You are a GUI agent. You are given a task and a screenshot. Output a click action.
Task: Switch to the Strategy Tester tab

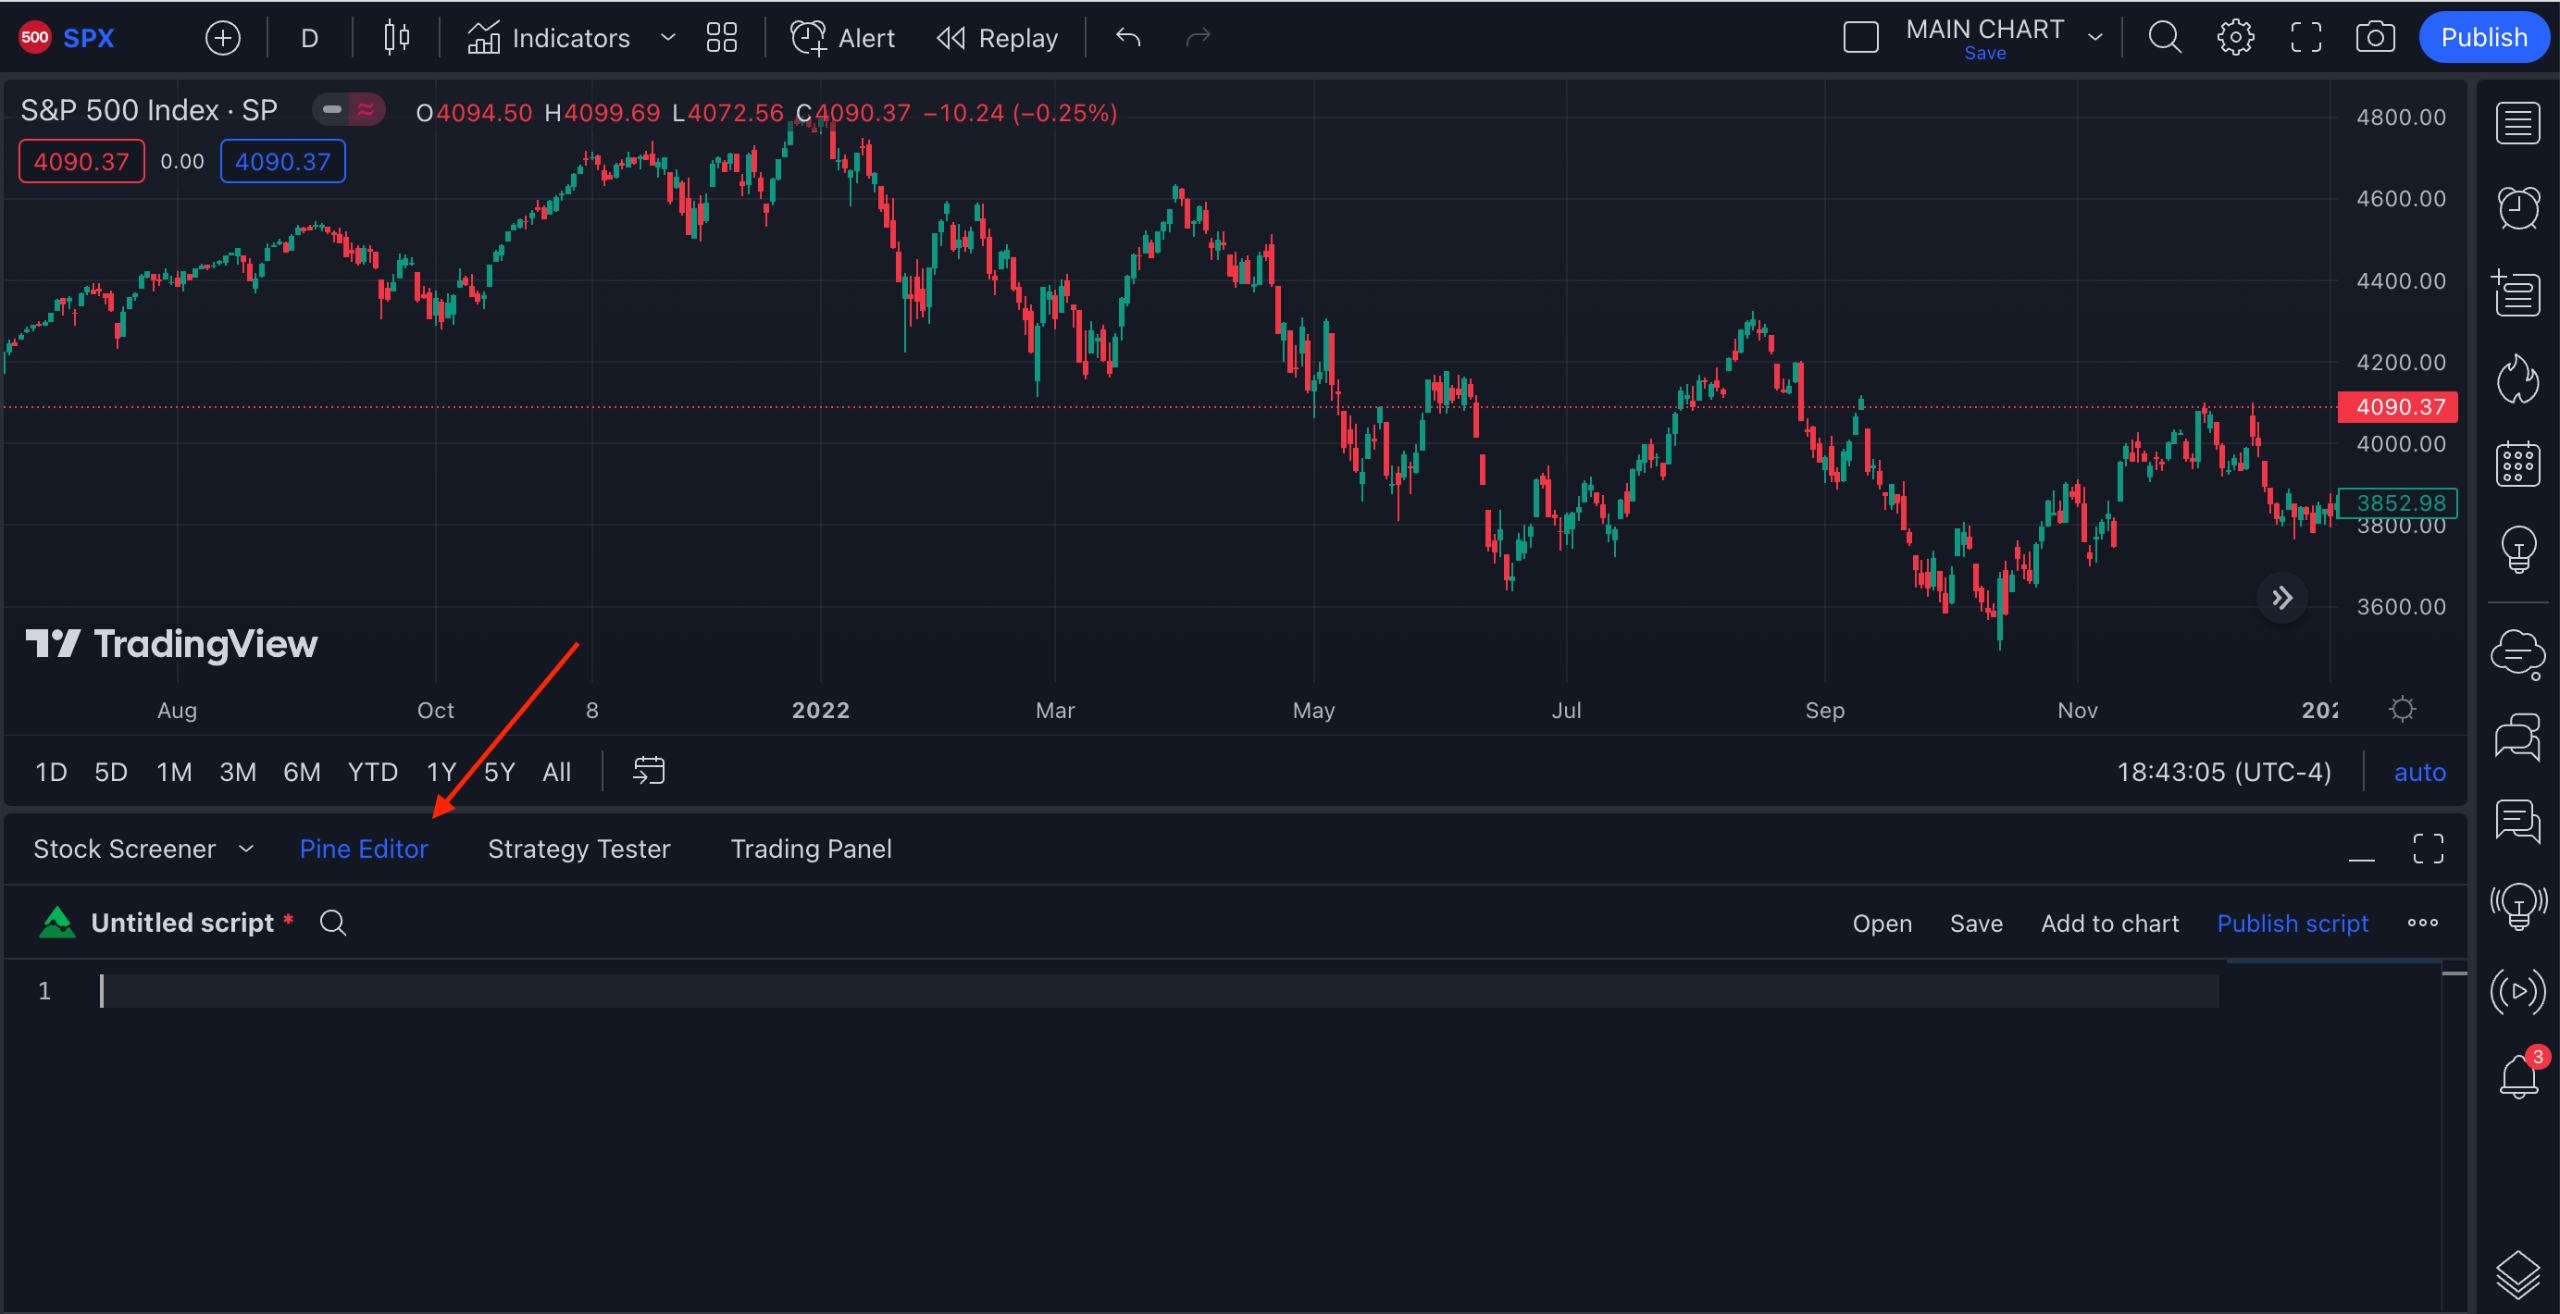pyautogui.click(x=579, y=849)
